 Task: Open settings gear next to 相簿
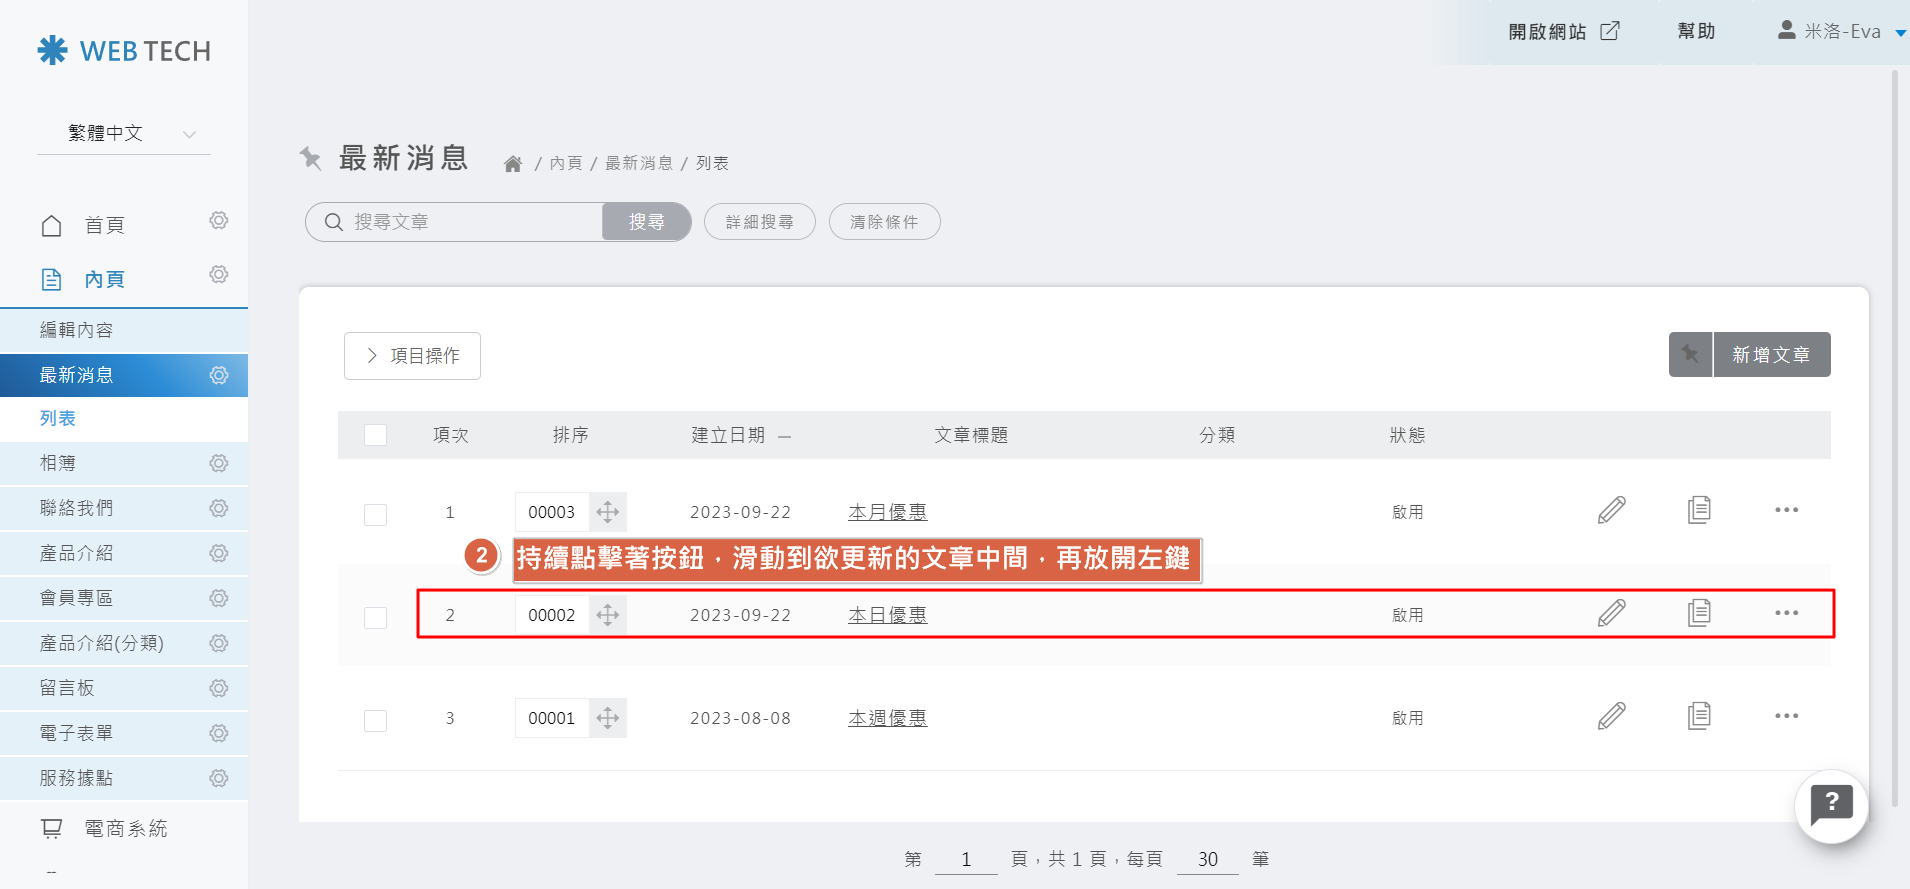pyautogui.click(x=219, y=463)
